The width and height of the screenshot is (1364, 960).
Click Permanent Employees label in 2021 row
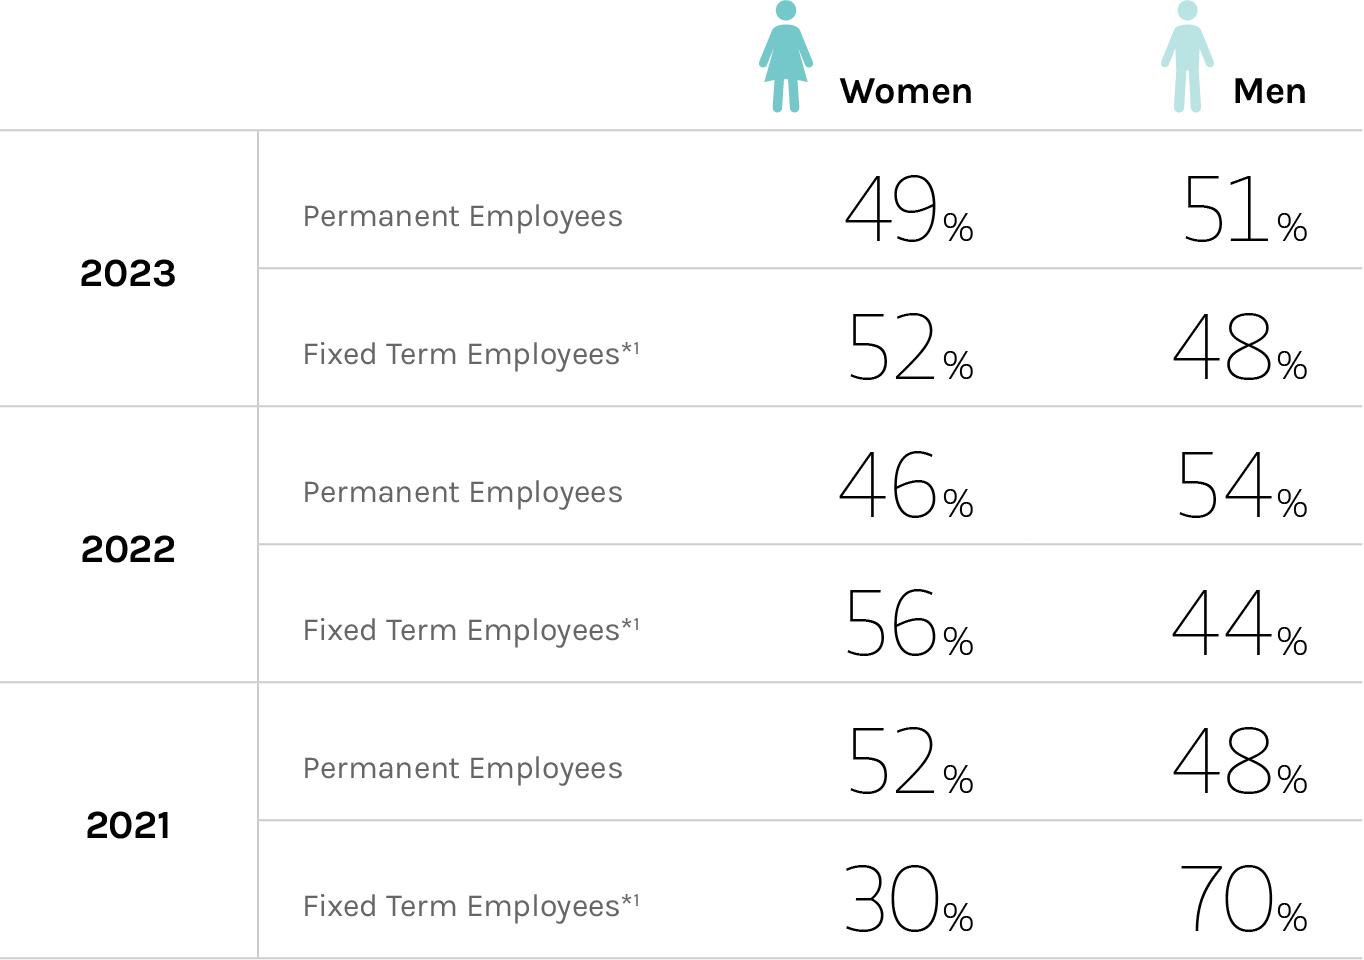point(462,769)
